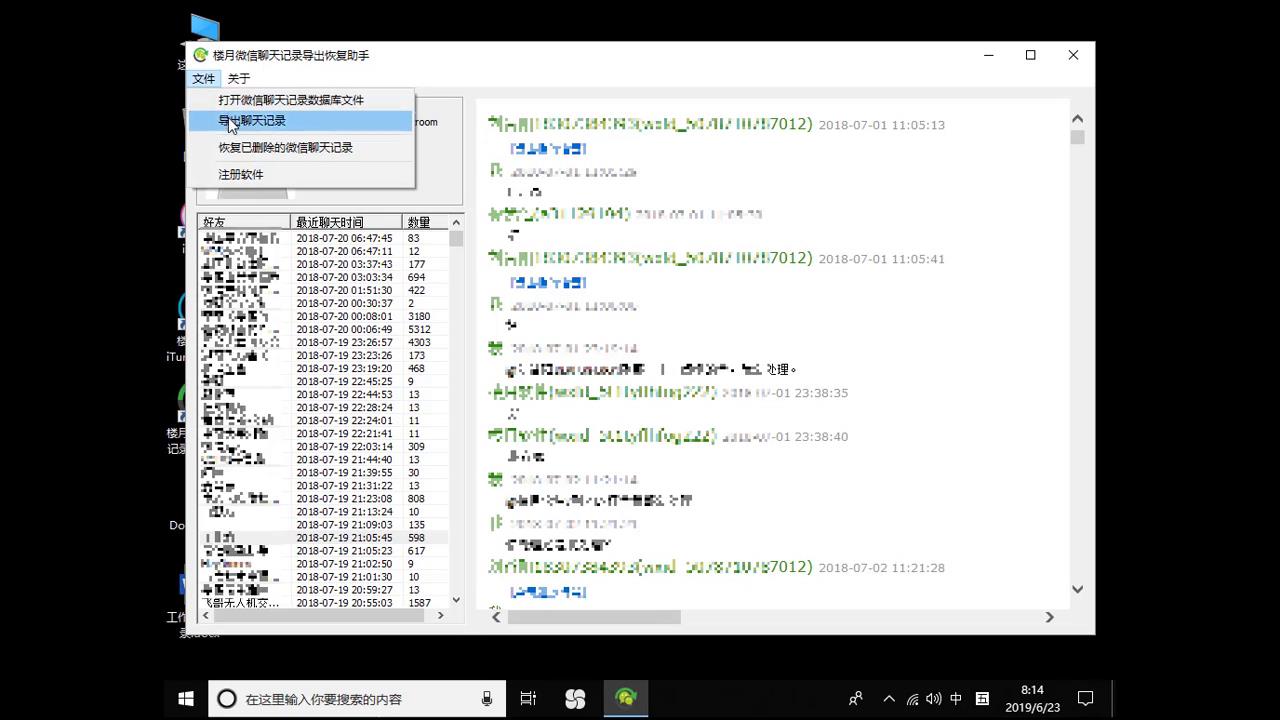Select row with 4303 messages

point(323,343)
